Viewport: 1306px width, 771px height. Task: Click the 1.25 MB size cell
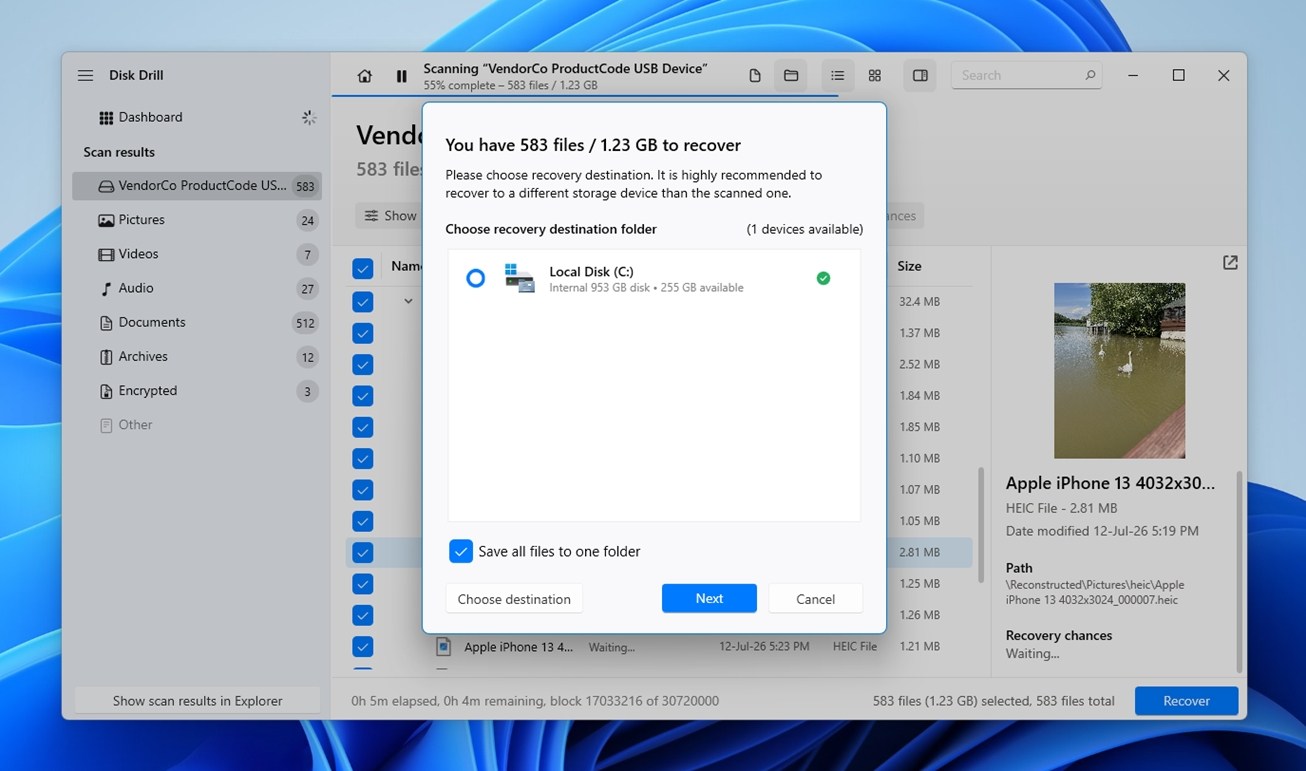click(918, 584)
